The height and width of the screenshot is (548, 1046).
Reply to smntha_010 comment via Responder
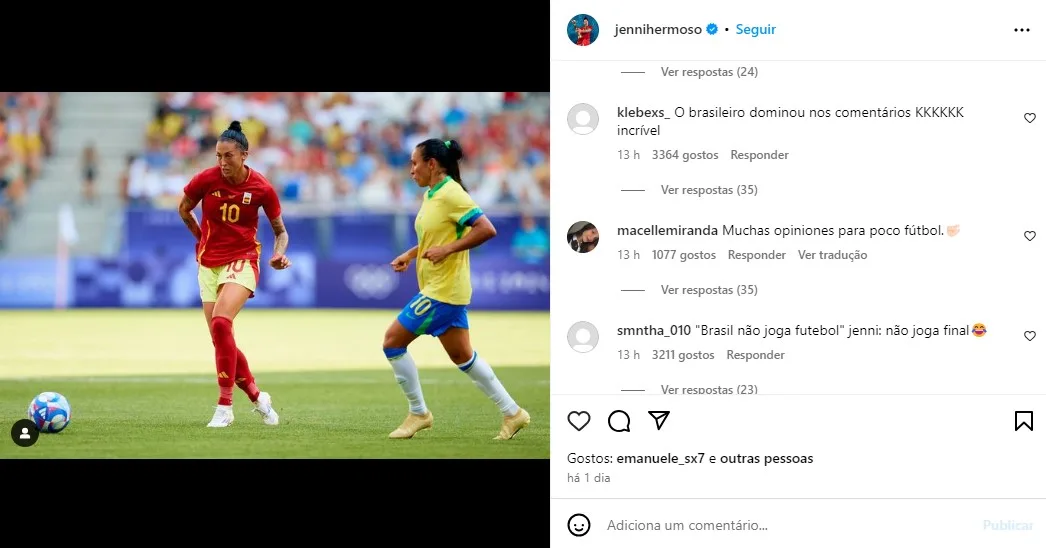coord(755,355)
